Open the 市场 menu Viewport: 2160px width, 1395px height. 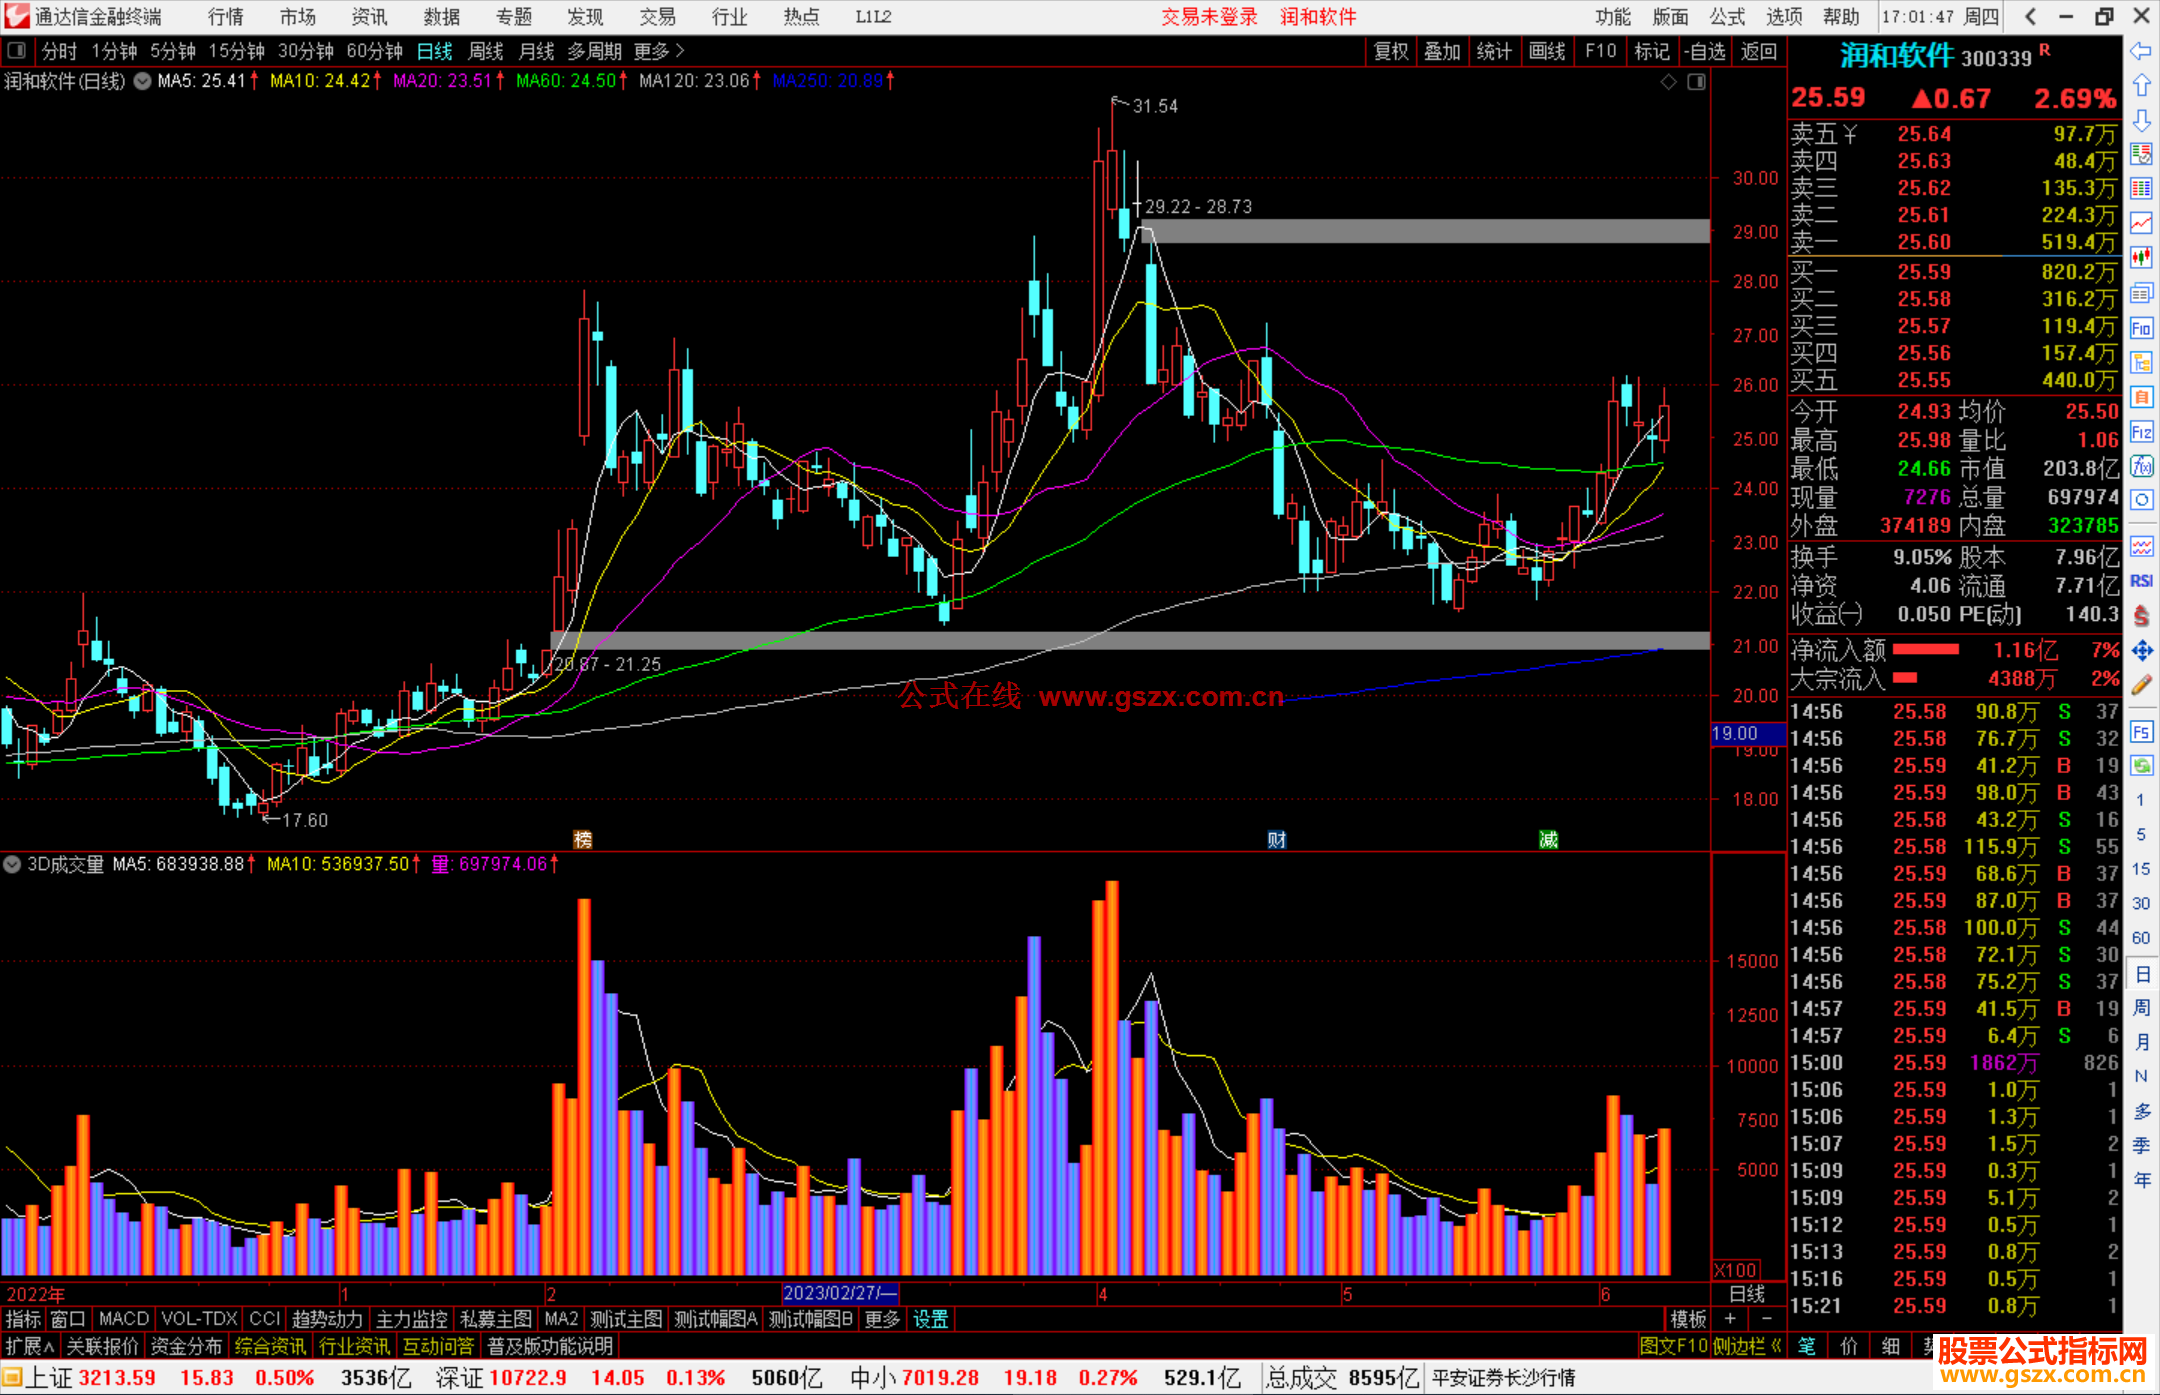pos(297,16)
